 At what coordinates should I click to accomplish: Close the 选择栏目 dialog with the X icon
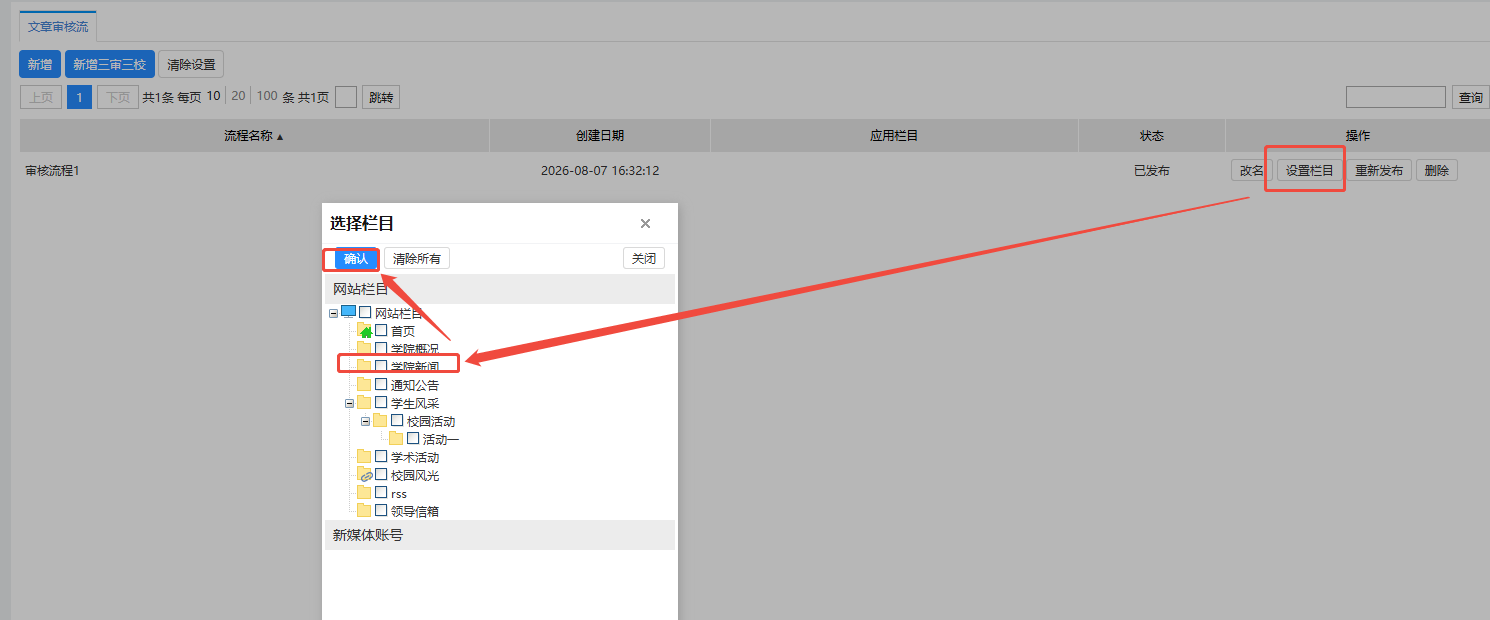(x=645, y=224)
